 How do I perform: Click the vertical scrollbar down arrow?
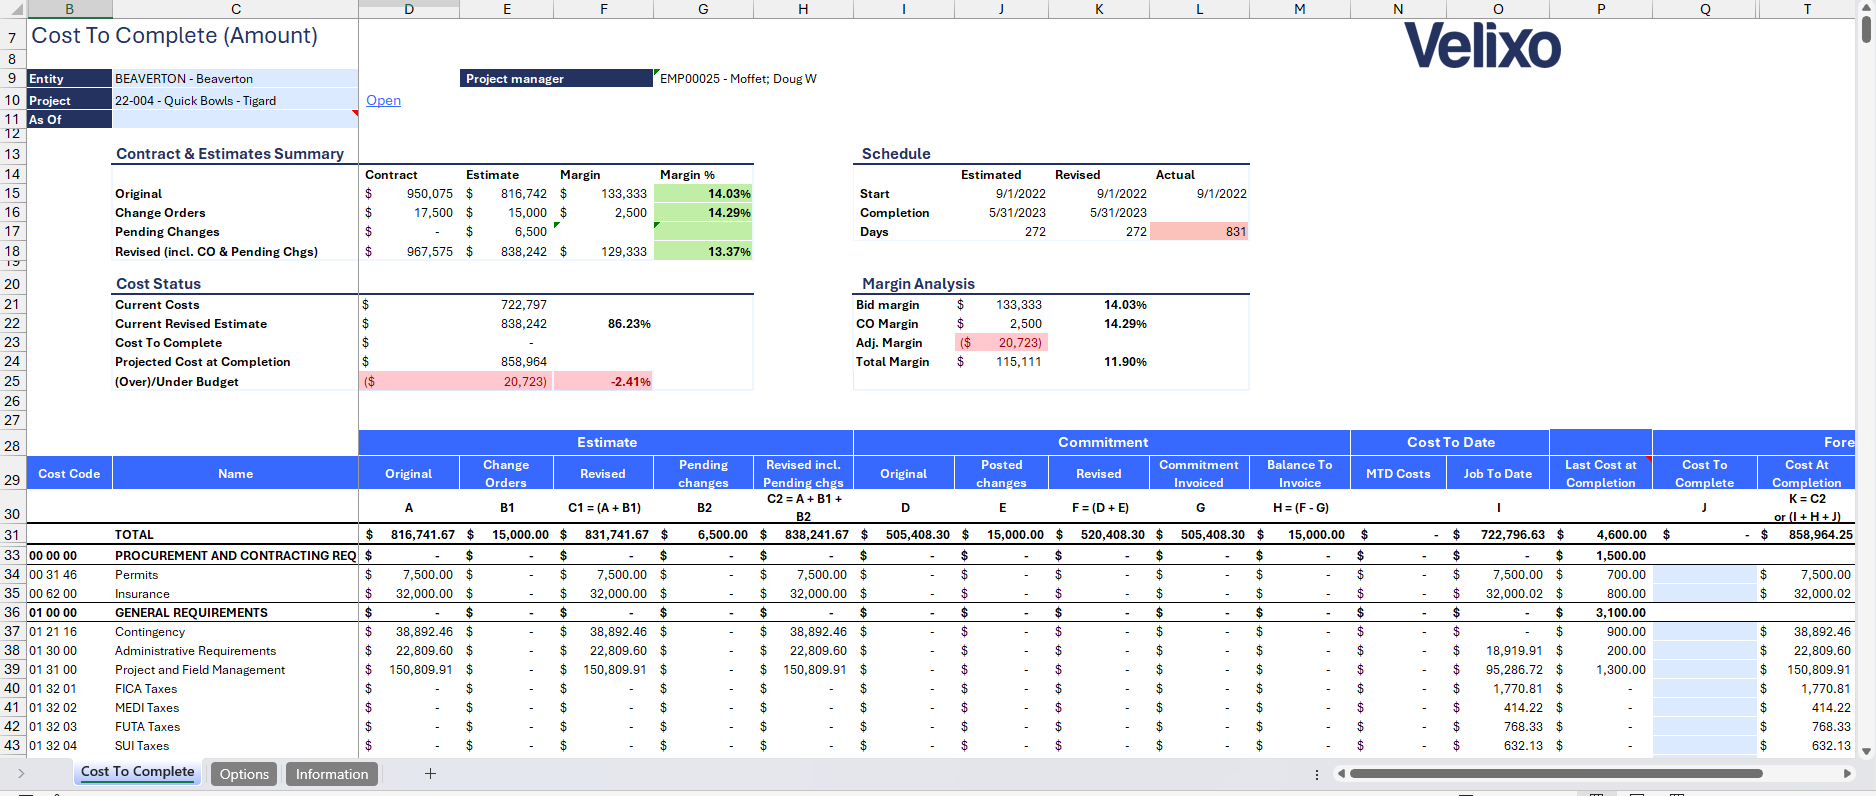click(x=1866, y=750)
